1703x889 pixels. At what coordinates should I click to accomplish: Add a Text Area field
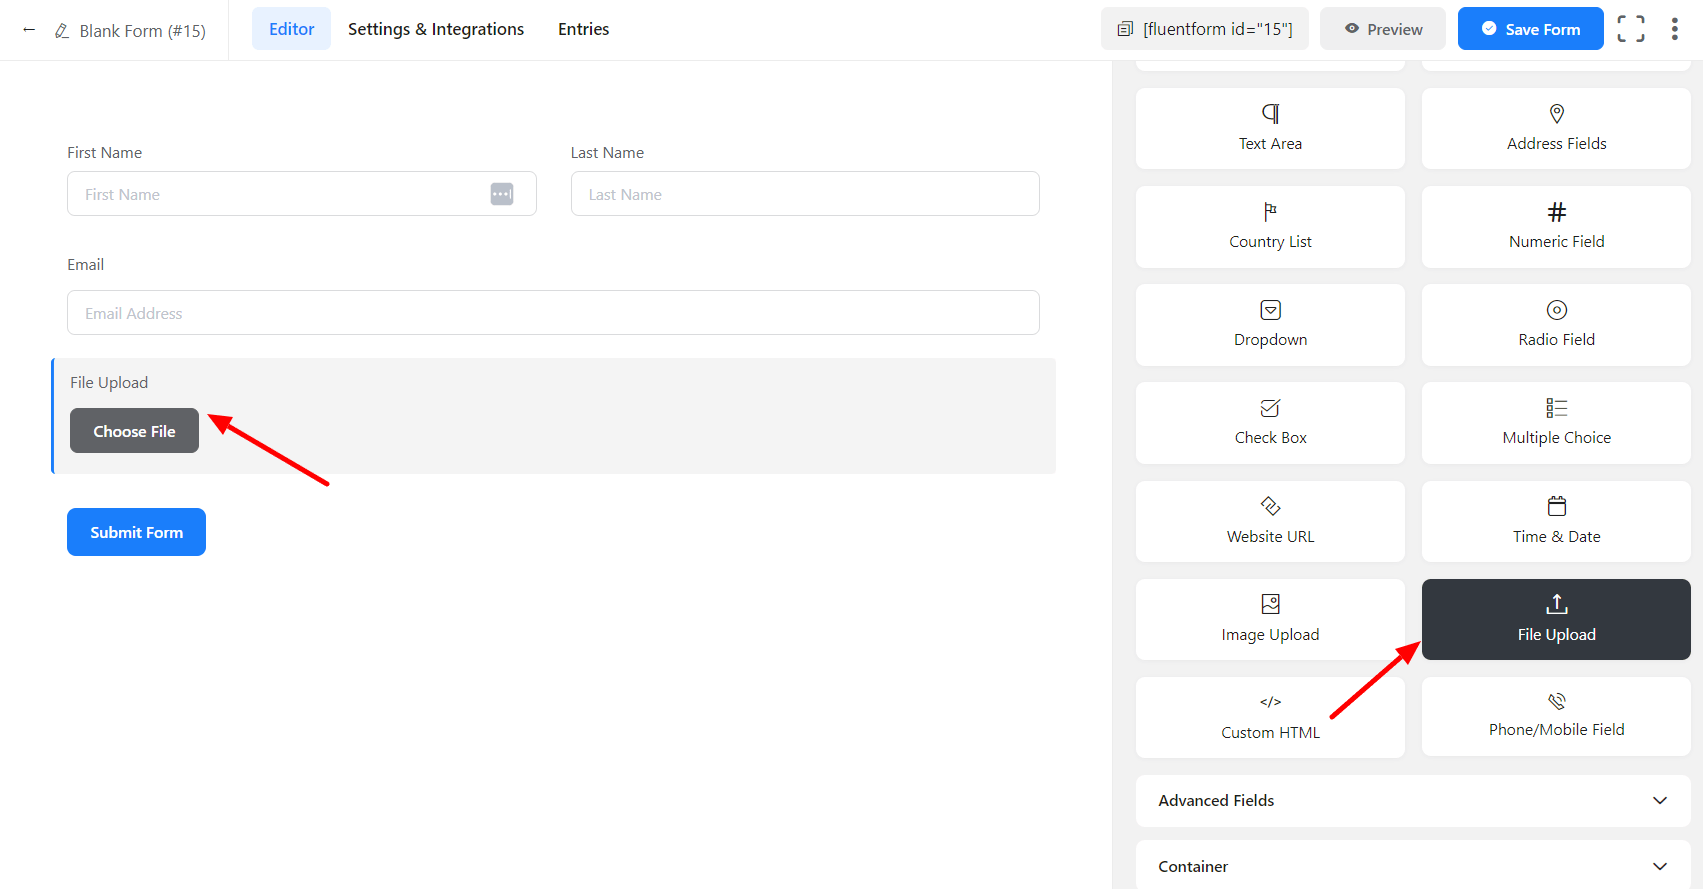pyautogui.click(x=1270, y=128)
